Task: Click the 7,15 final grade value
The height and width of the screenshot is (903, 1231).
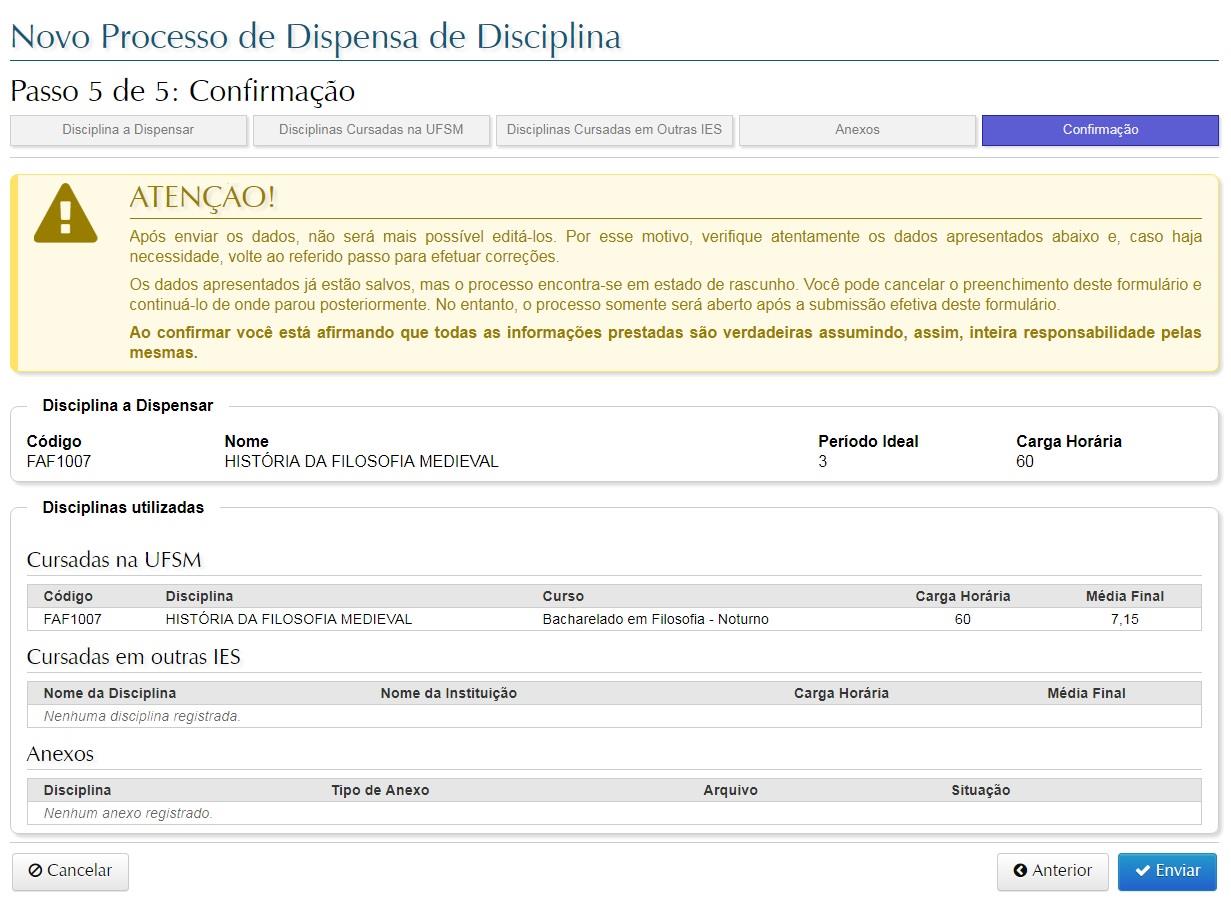Action: coord(1124,619)
